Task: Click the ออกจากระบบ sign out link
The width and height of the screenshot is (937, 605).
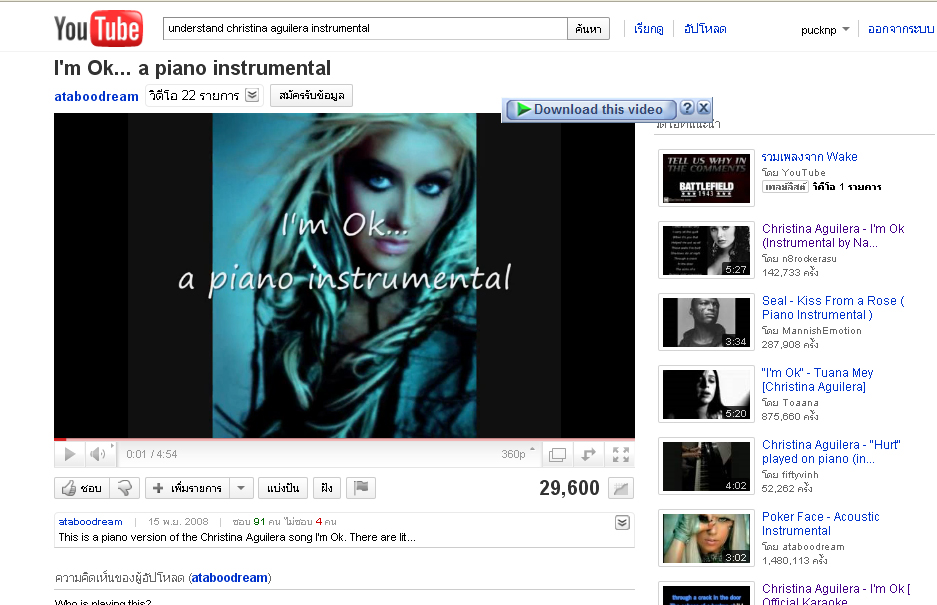Action: 901,29
